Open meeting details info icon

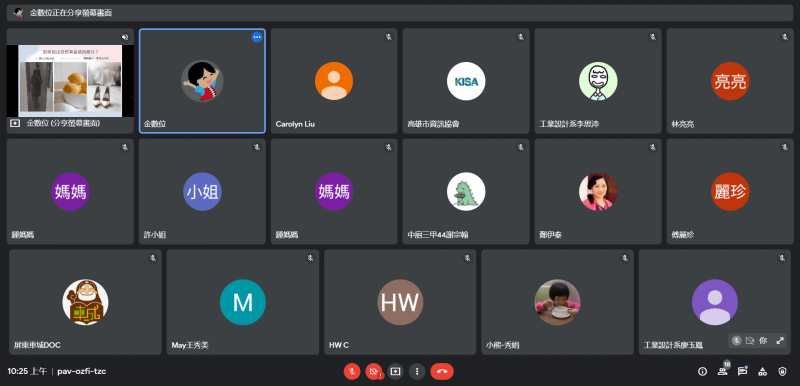702,371
